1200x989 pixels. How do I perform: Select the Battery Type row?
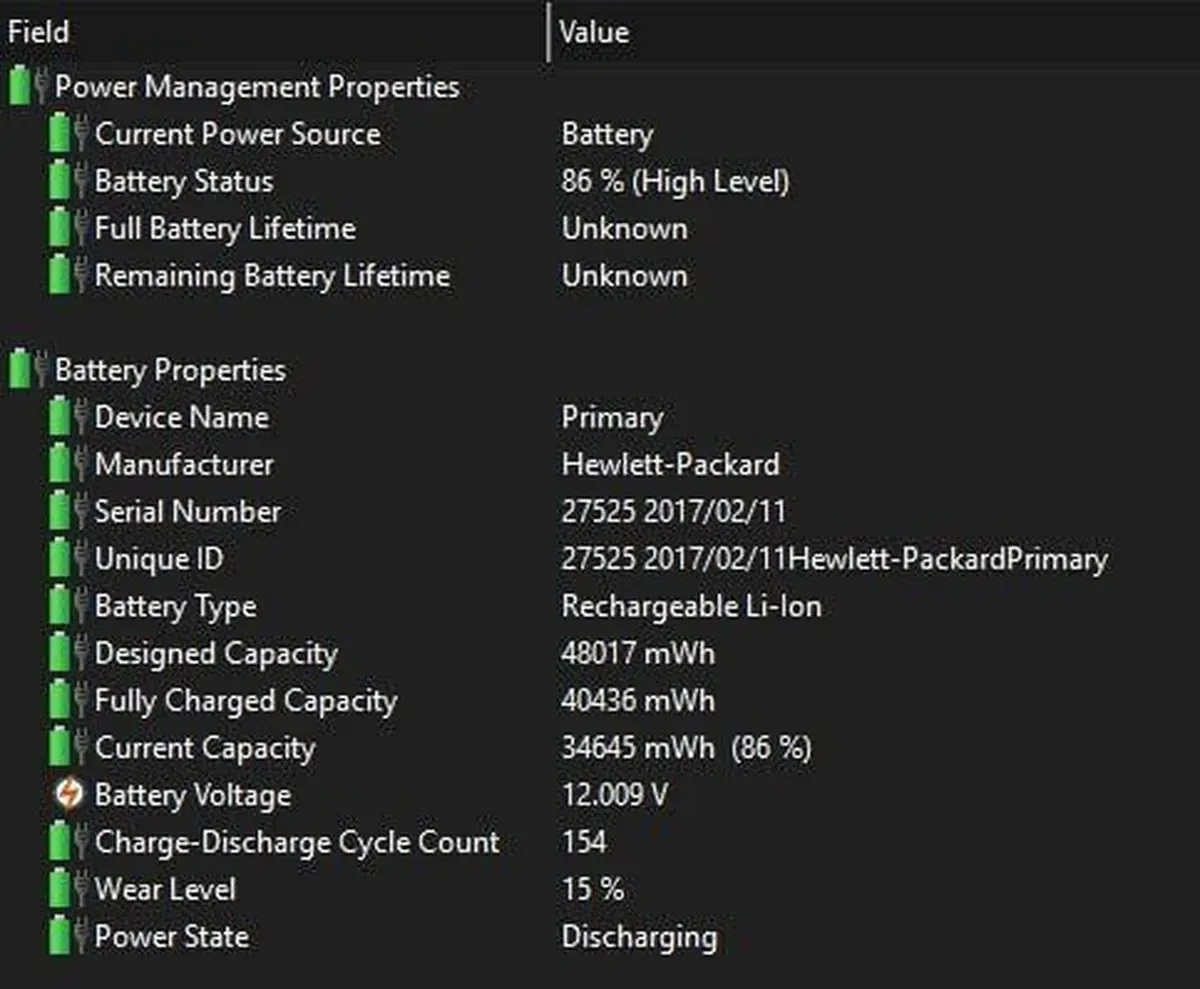click(175, 607)
